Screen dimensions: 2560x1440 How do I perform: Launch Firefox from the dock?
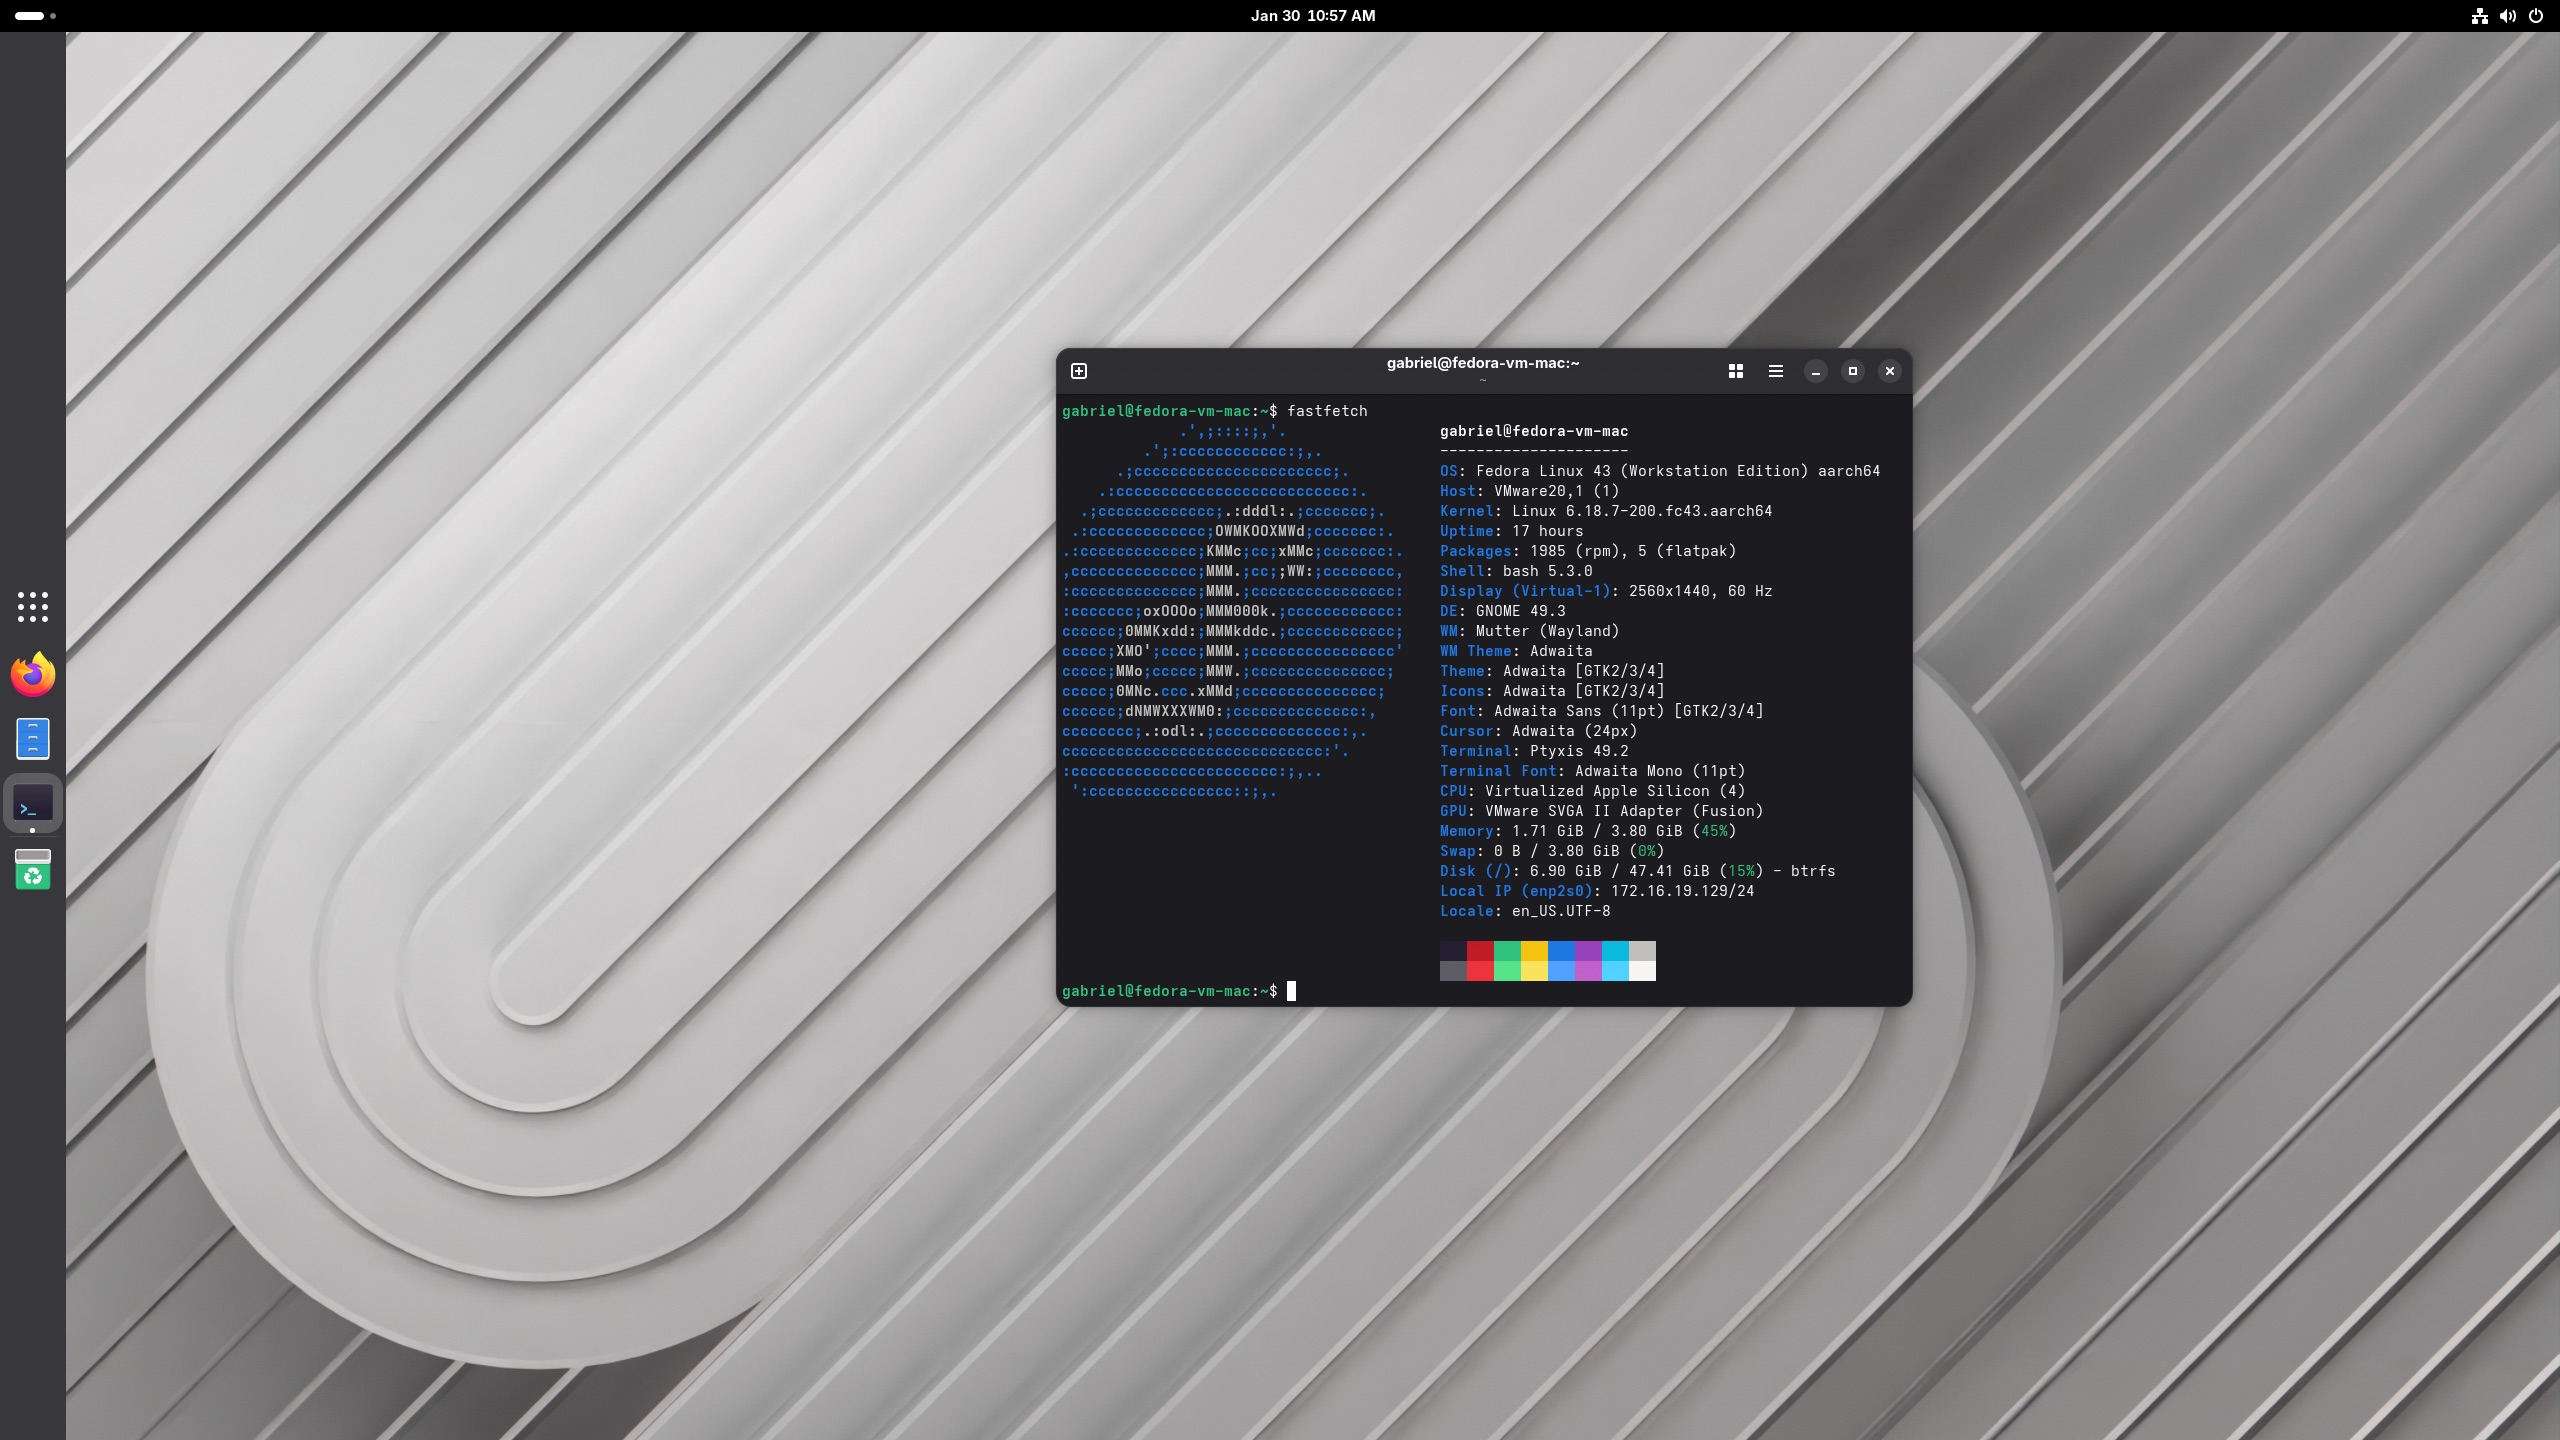tap(33, 674)
